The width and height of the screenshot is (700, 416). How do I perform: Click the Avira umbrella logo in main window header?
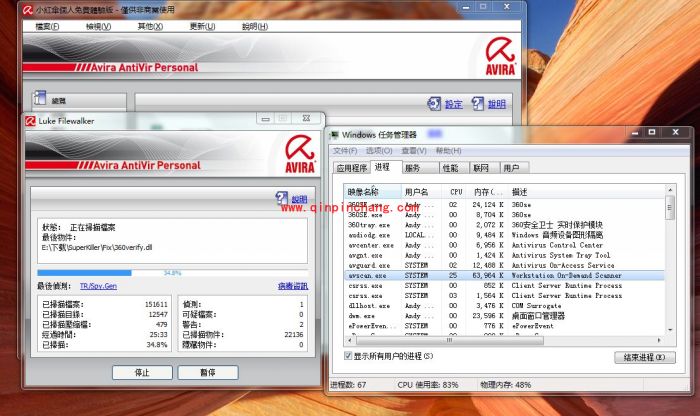pos(500,56)
